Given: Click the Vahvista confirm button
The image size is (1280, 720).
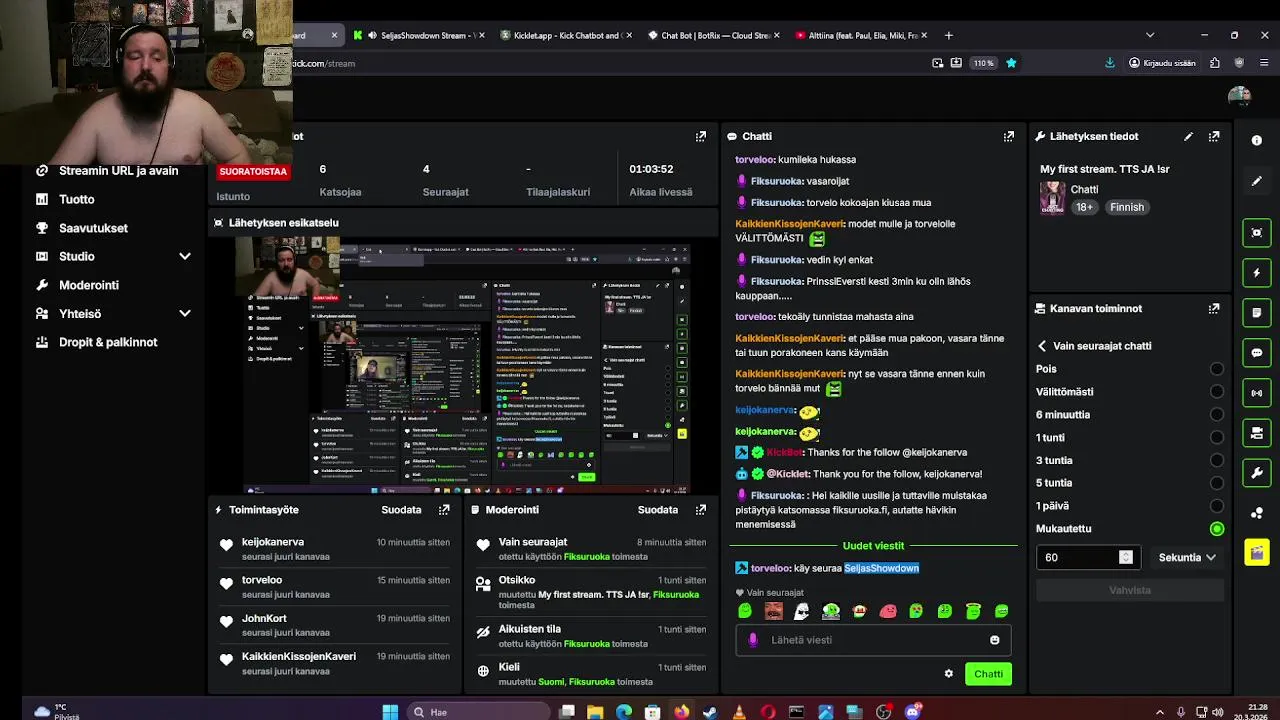Looking at the screenshot, I should click(1130, 591).
